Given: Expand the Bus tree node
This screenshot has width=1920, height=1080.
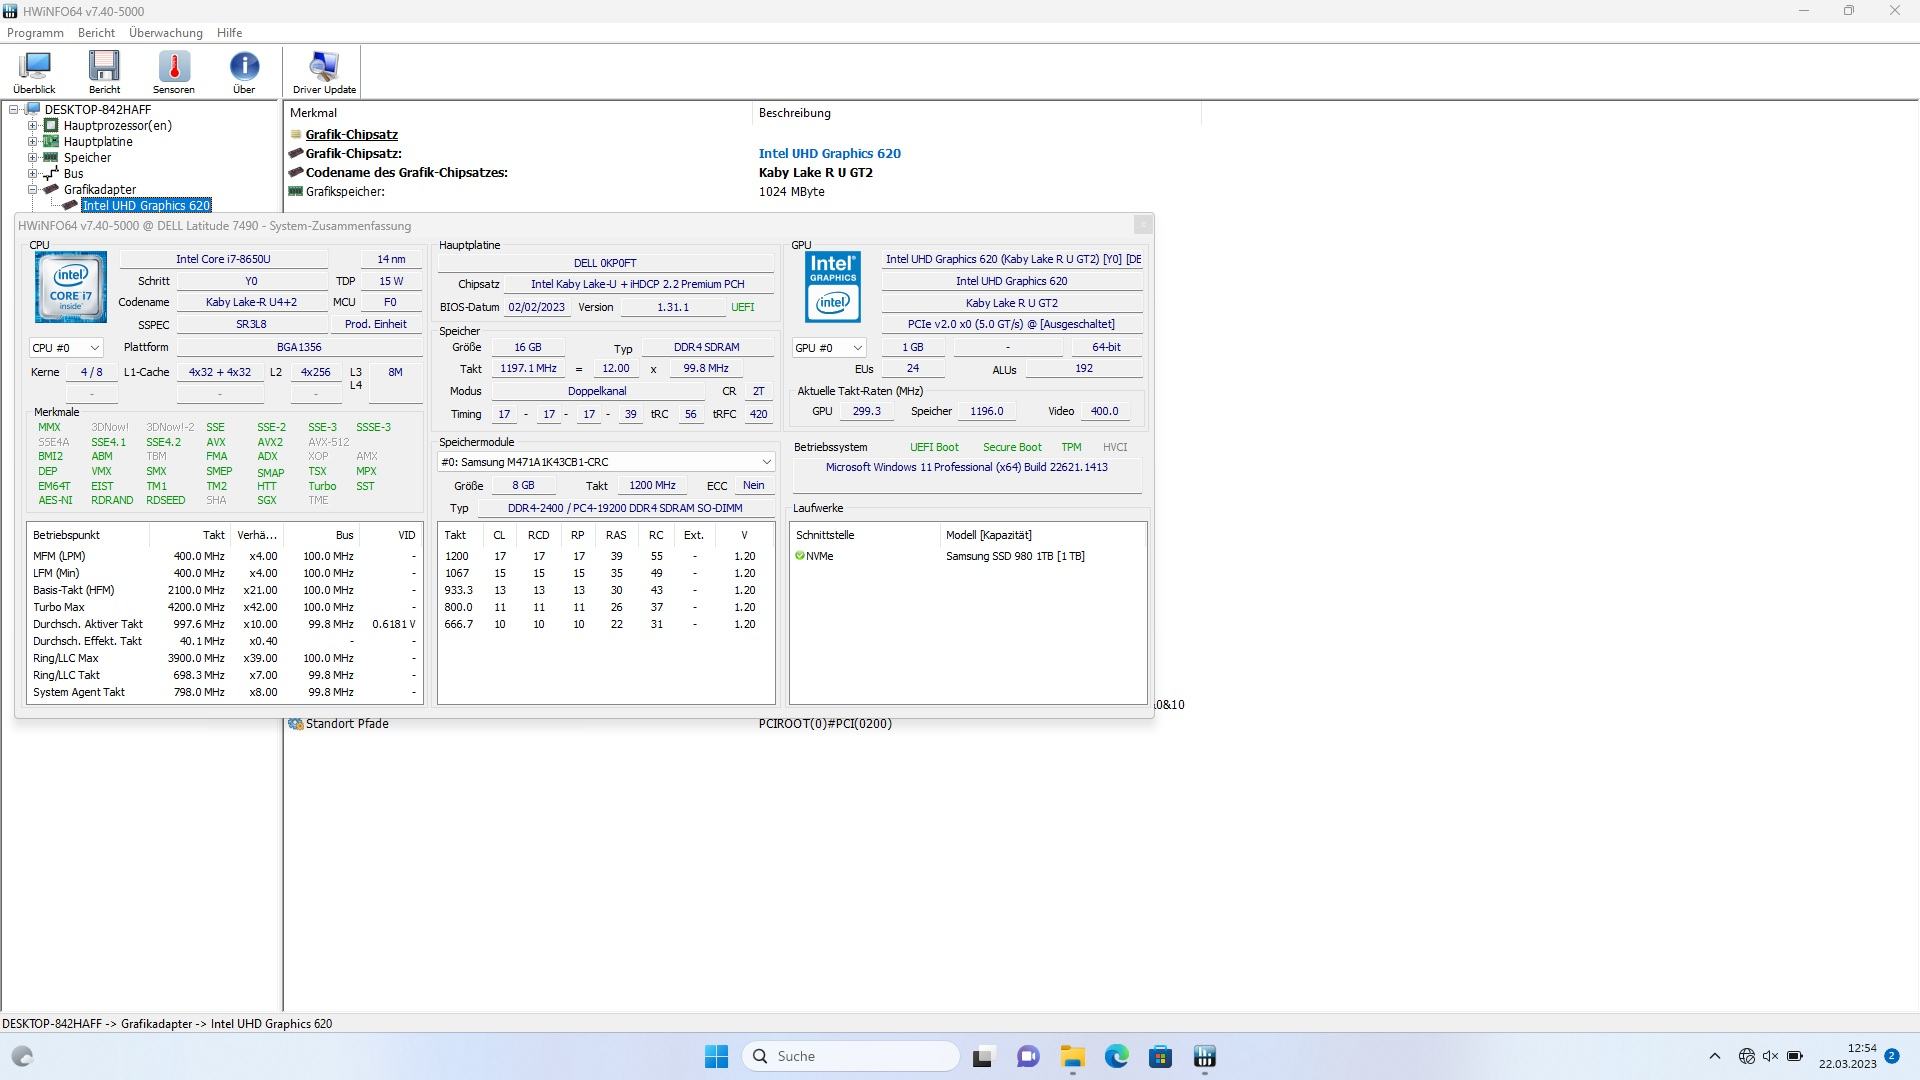Looking at the screenshot, I should 32,174.
